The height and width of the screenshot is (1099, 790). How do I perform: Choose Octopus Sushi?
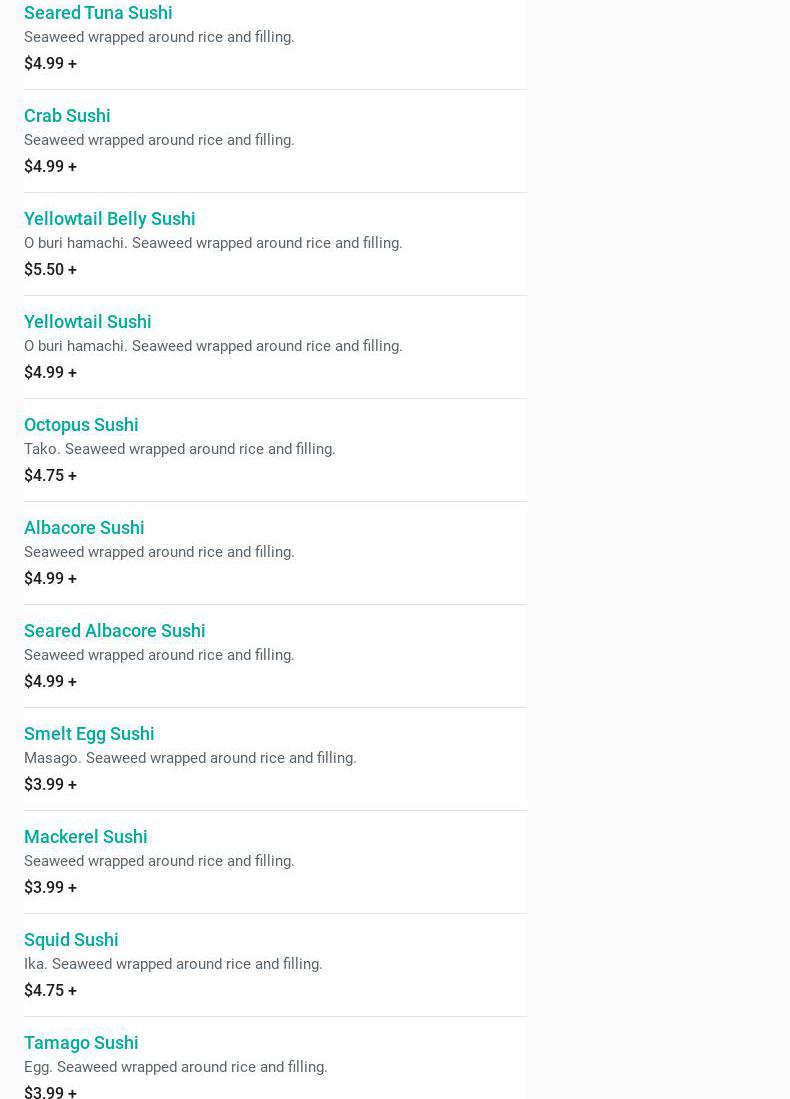click(81, 425)
